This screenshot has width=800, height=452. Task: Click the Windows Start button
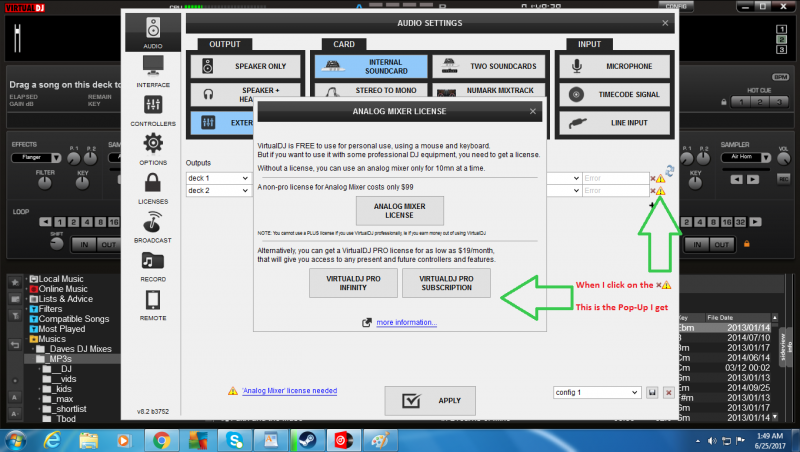click(15, 440)
